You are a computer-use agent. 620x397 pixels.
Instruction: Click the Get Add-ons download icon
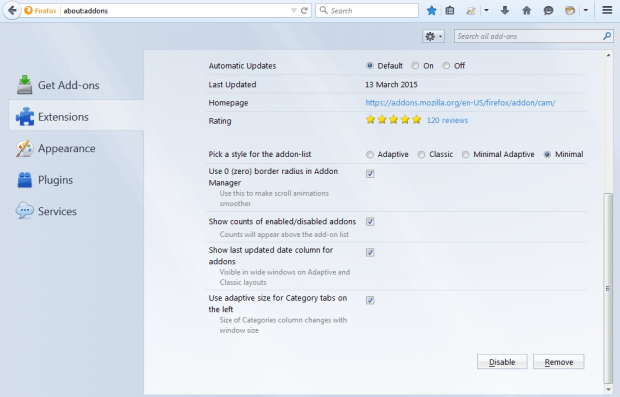click(x=25, y=85)
